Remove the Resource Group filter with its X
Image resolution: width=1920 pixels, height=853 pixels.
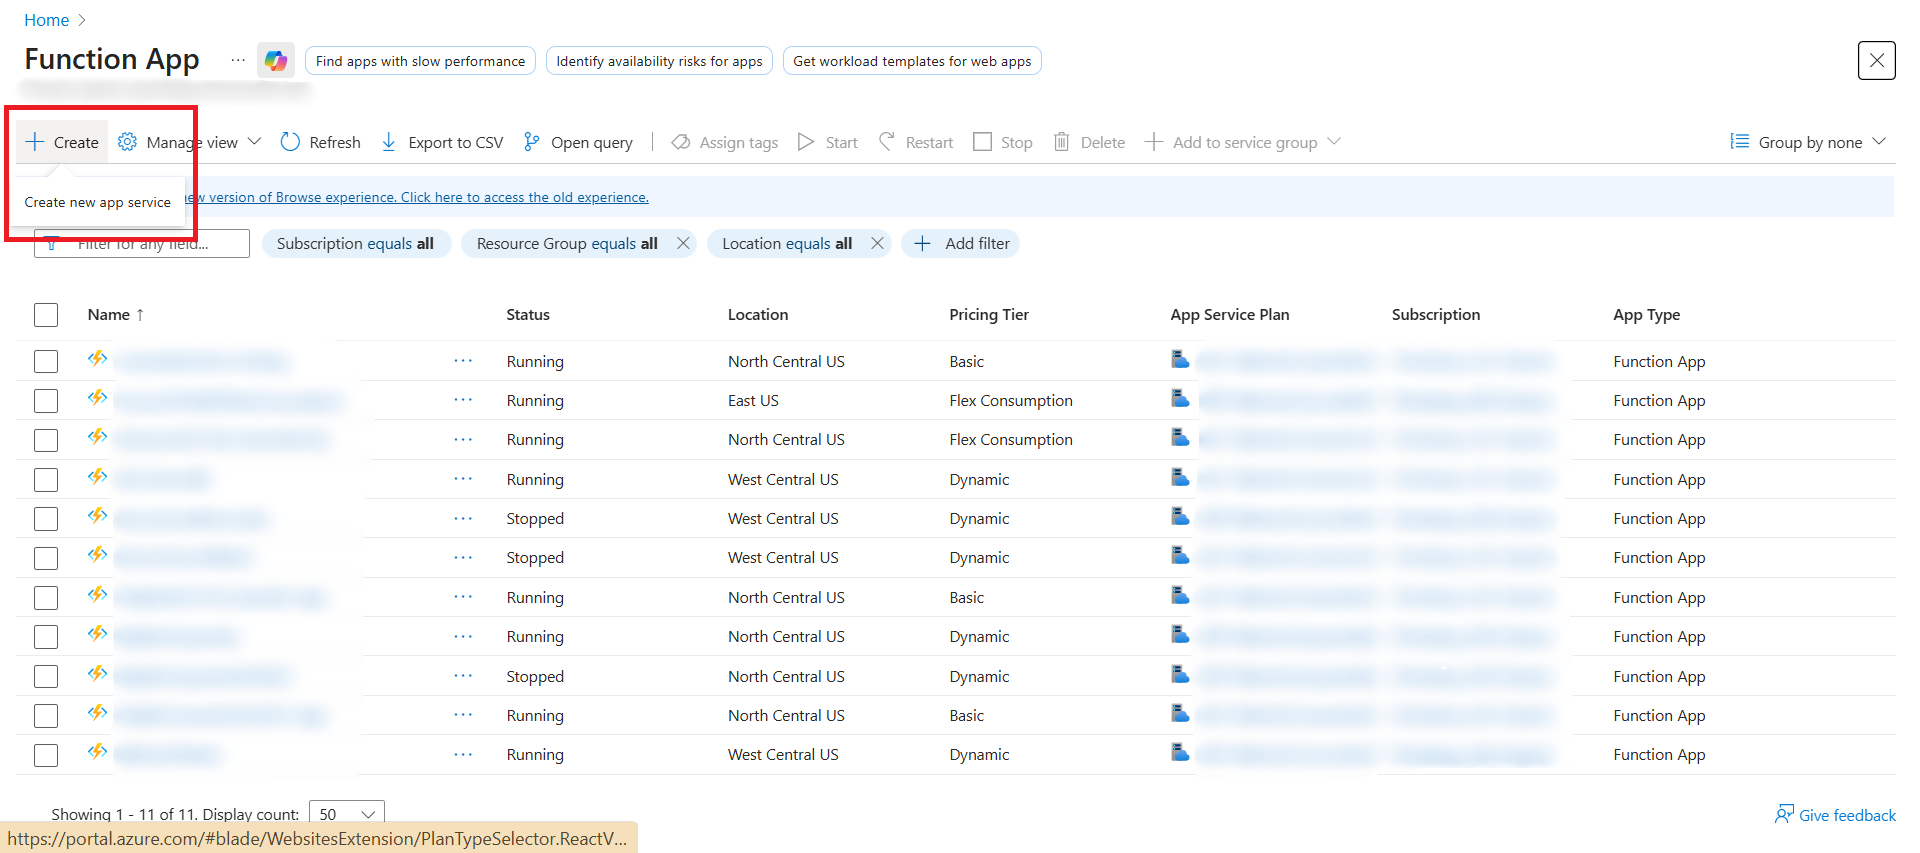pyautogui.click(x=683, y=243)
